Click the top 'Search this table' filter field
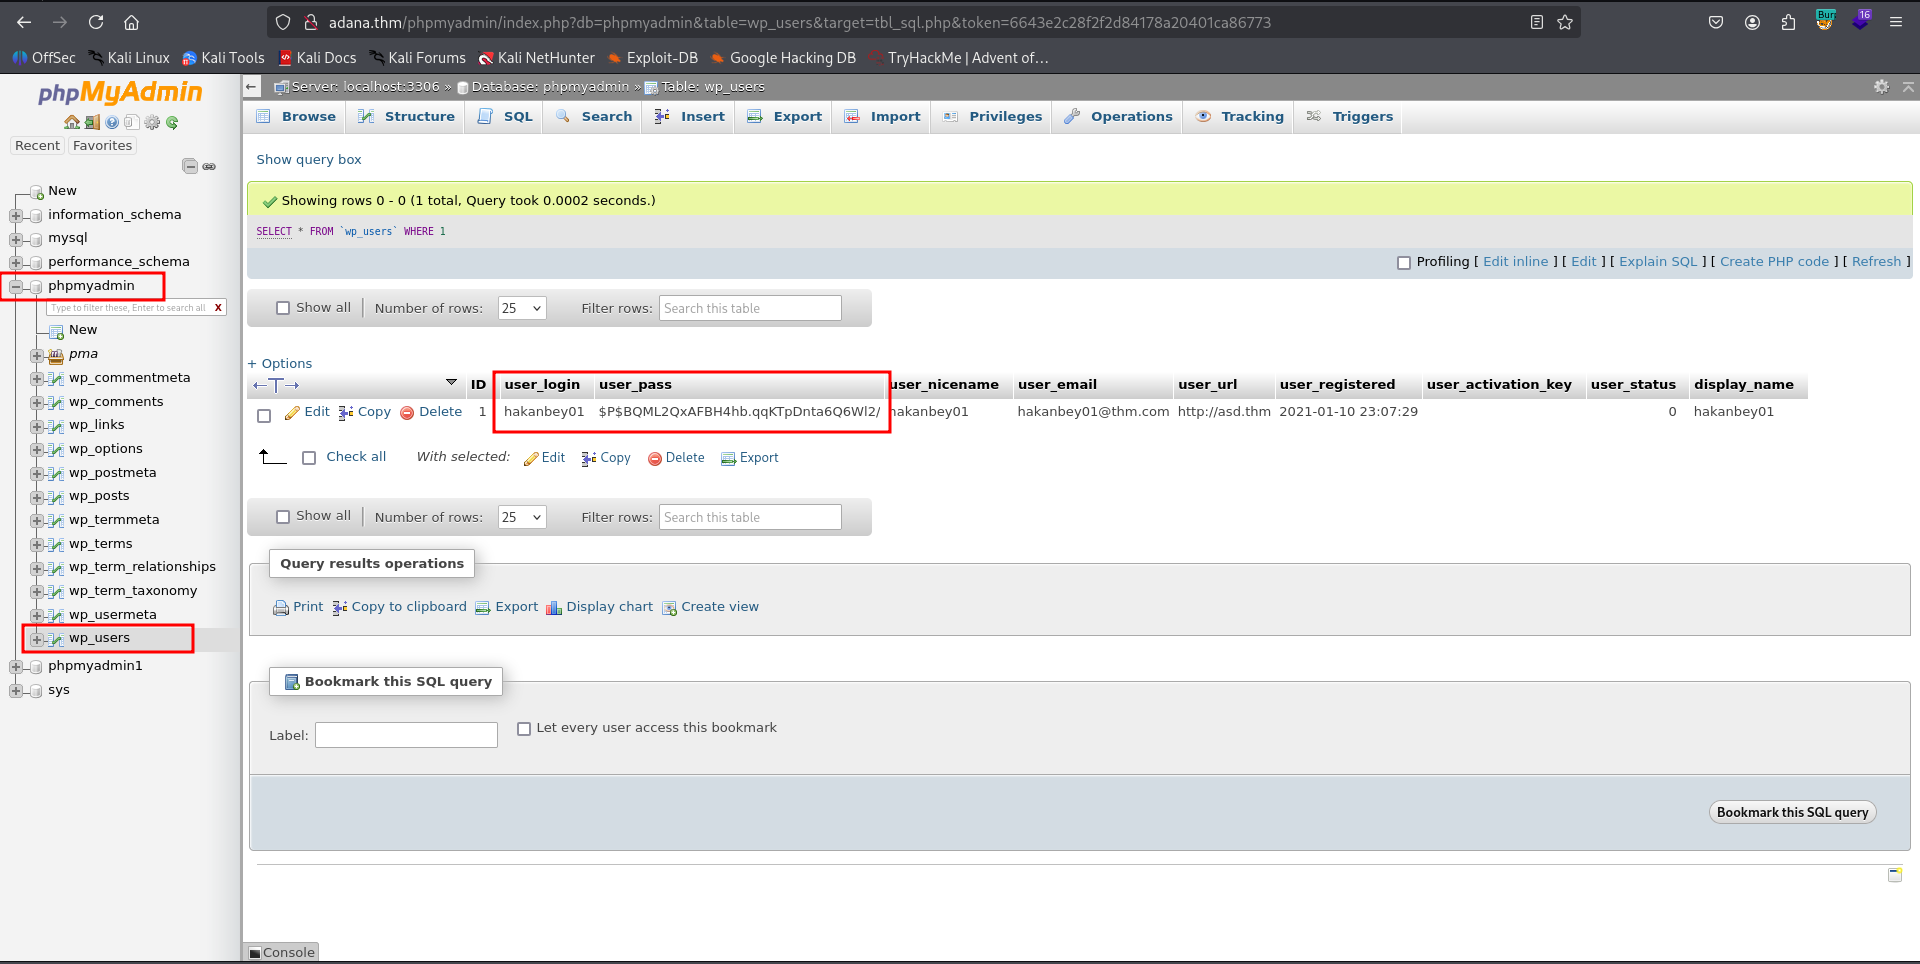This screenshot has height=964, width=1920. coord(750,308)
